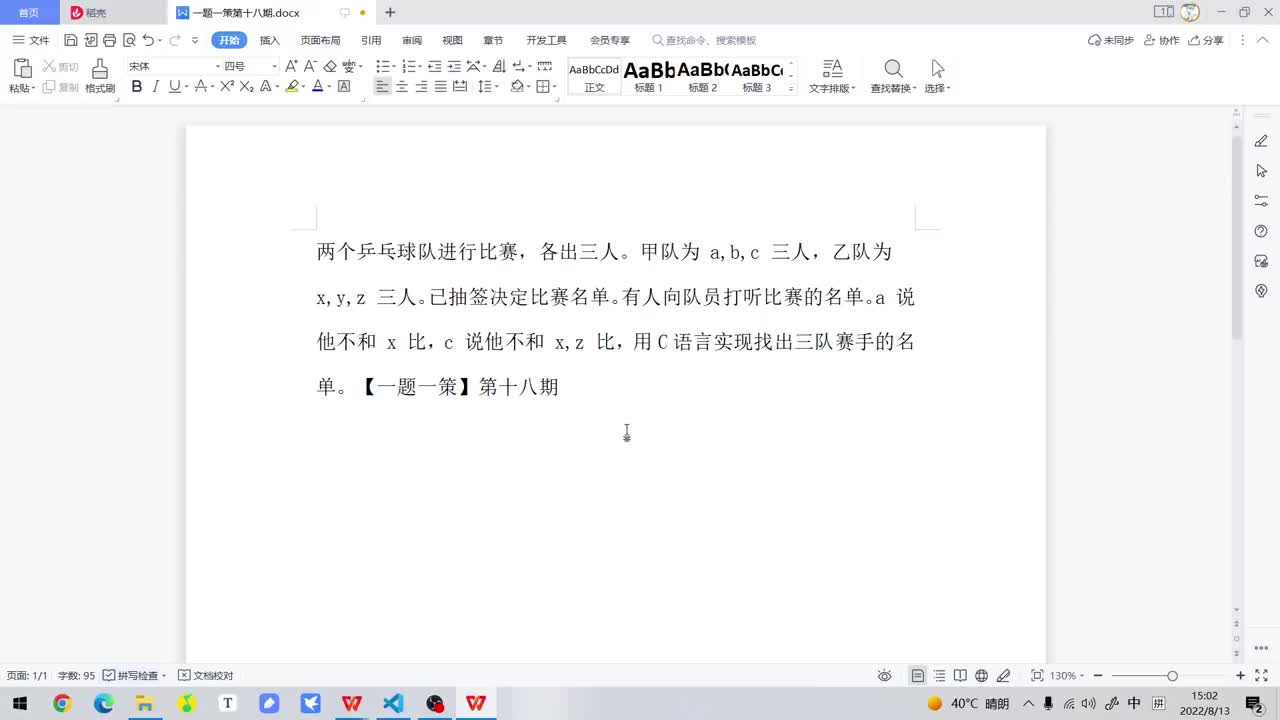Expand the bullet list dropdown arrow
This screenshot has width=1280, height=720.
394,67
